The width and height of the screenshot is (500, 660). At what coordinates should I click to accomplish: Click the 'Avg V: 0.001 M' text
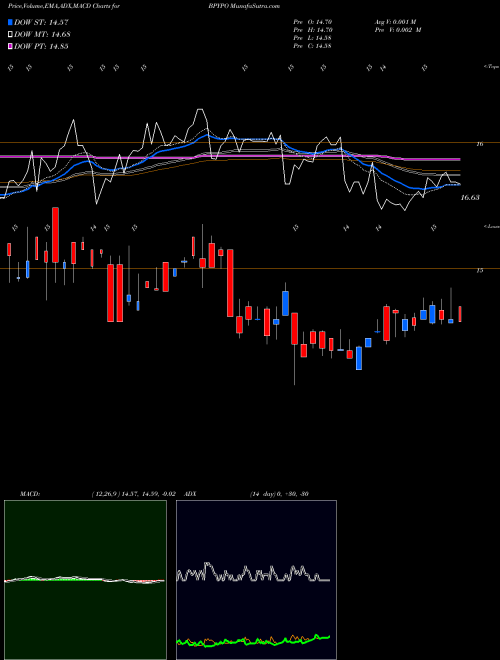click(395, 21)
